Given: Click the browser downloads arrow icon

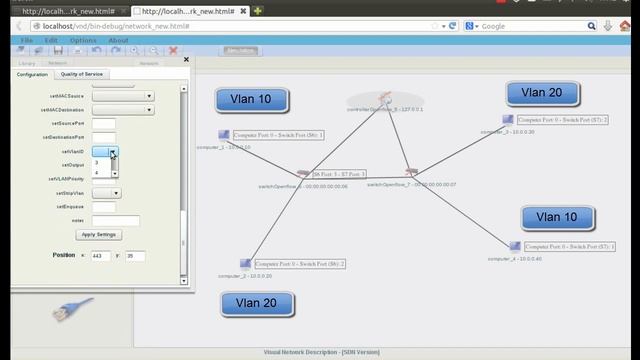Looking at the screenshot, I should [608, 26].
